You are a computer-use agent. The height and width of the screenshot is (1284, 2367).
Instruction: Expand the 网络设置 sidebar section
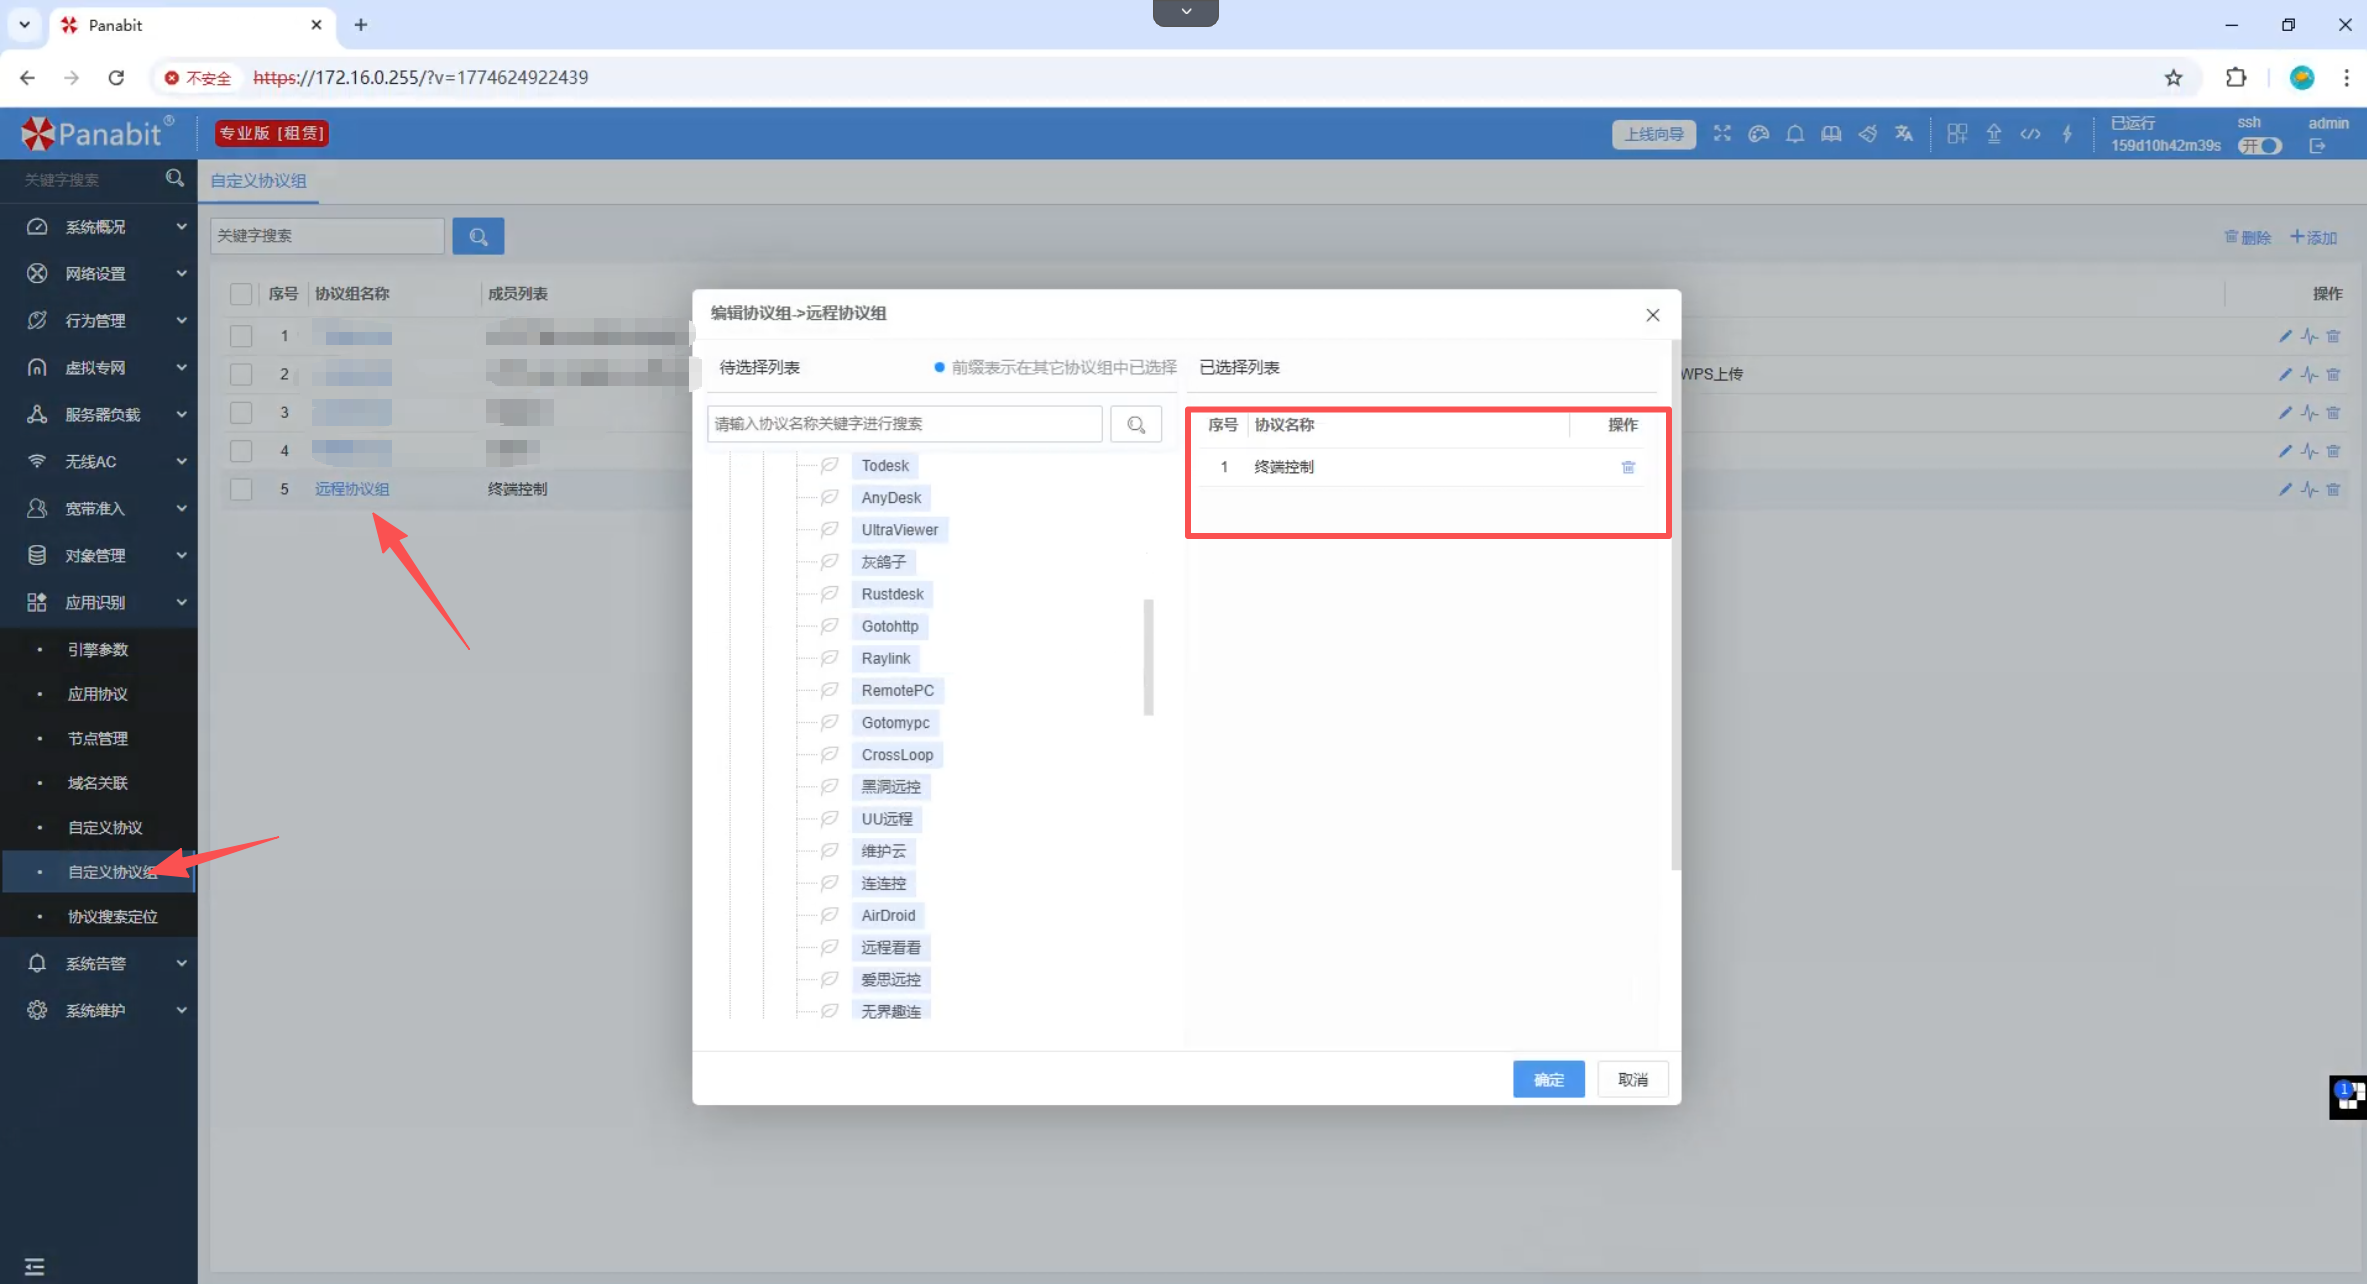pyautogui.click(x=99, y=273)
